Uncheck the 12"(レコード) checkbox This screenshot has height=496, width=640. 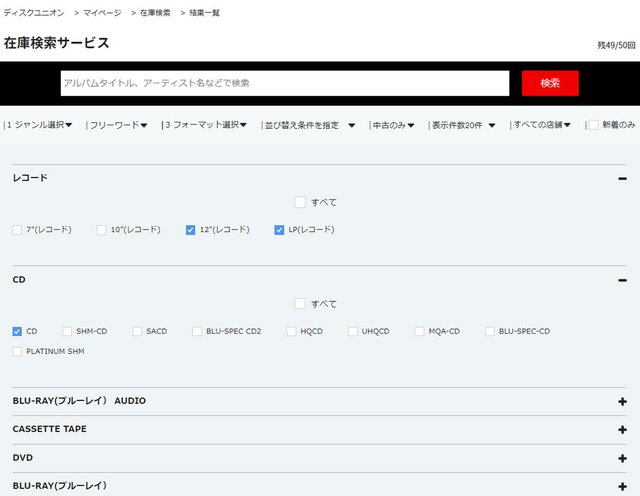(x=190, y=229)
